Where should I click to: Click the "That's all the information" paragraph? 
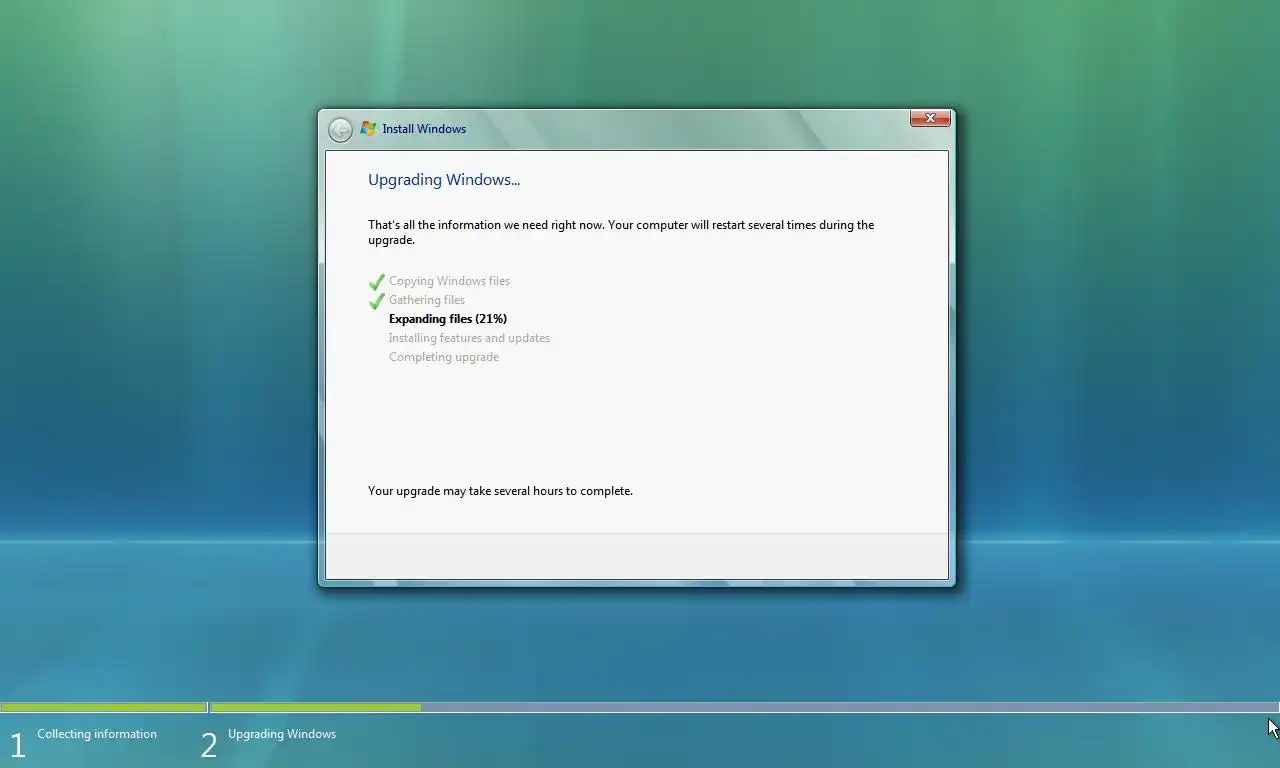[x=621, y=232]
